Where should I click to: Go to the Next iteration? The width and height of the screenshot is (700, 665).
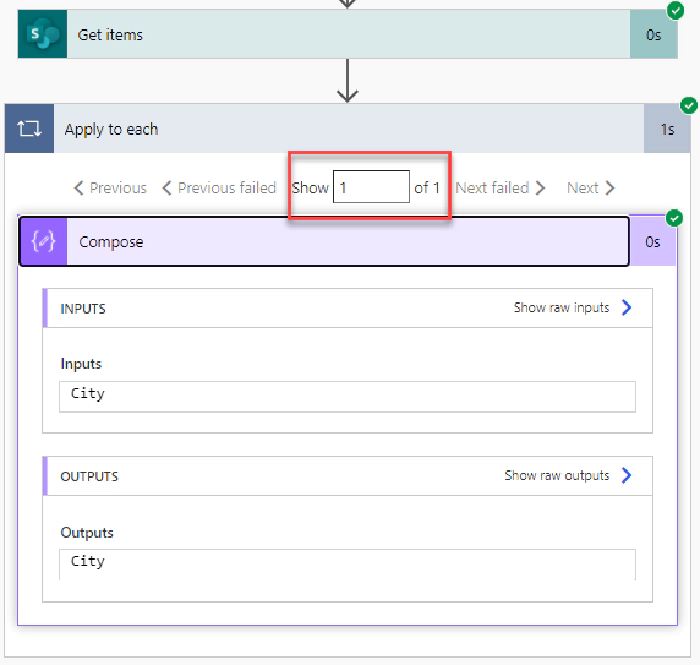click(590, 188)
